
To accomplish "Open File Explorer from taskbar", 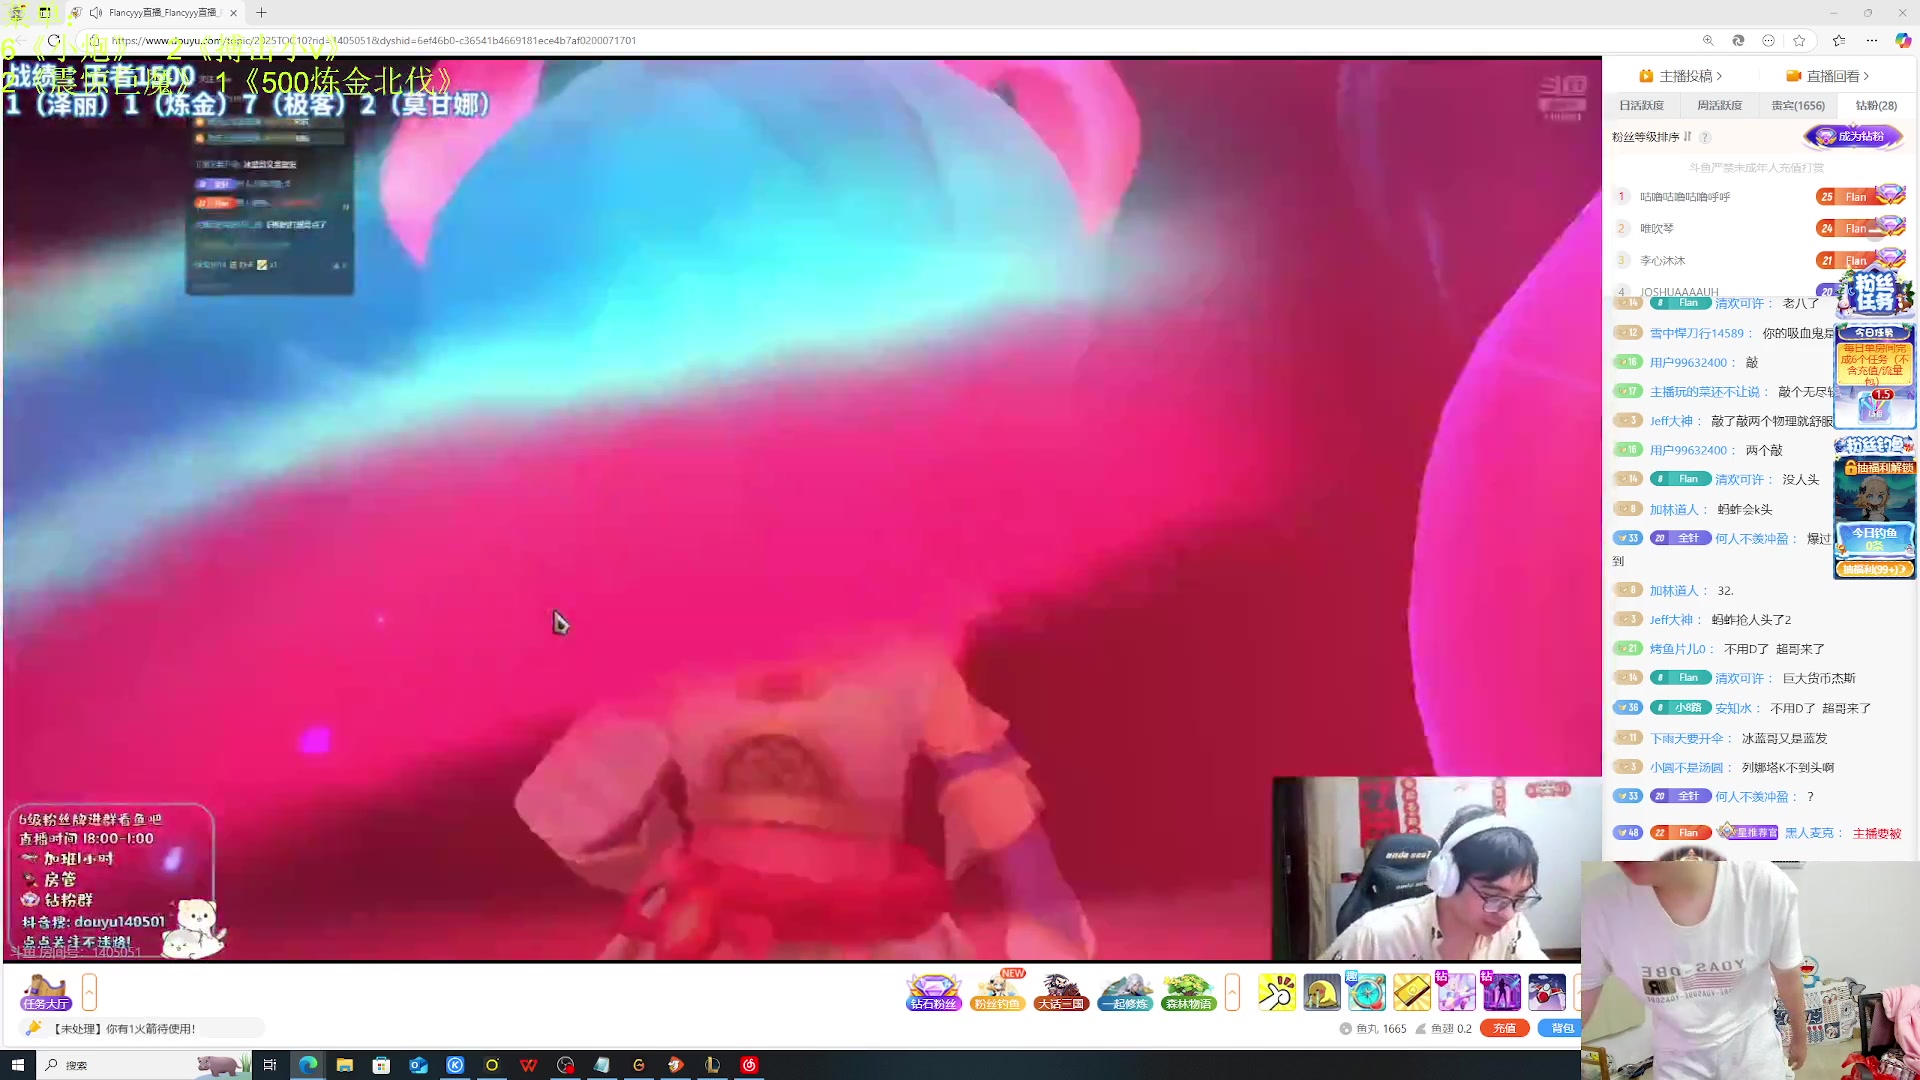I will coord(344,1065).
